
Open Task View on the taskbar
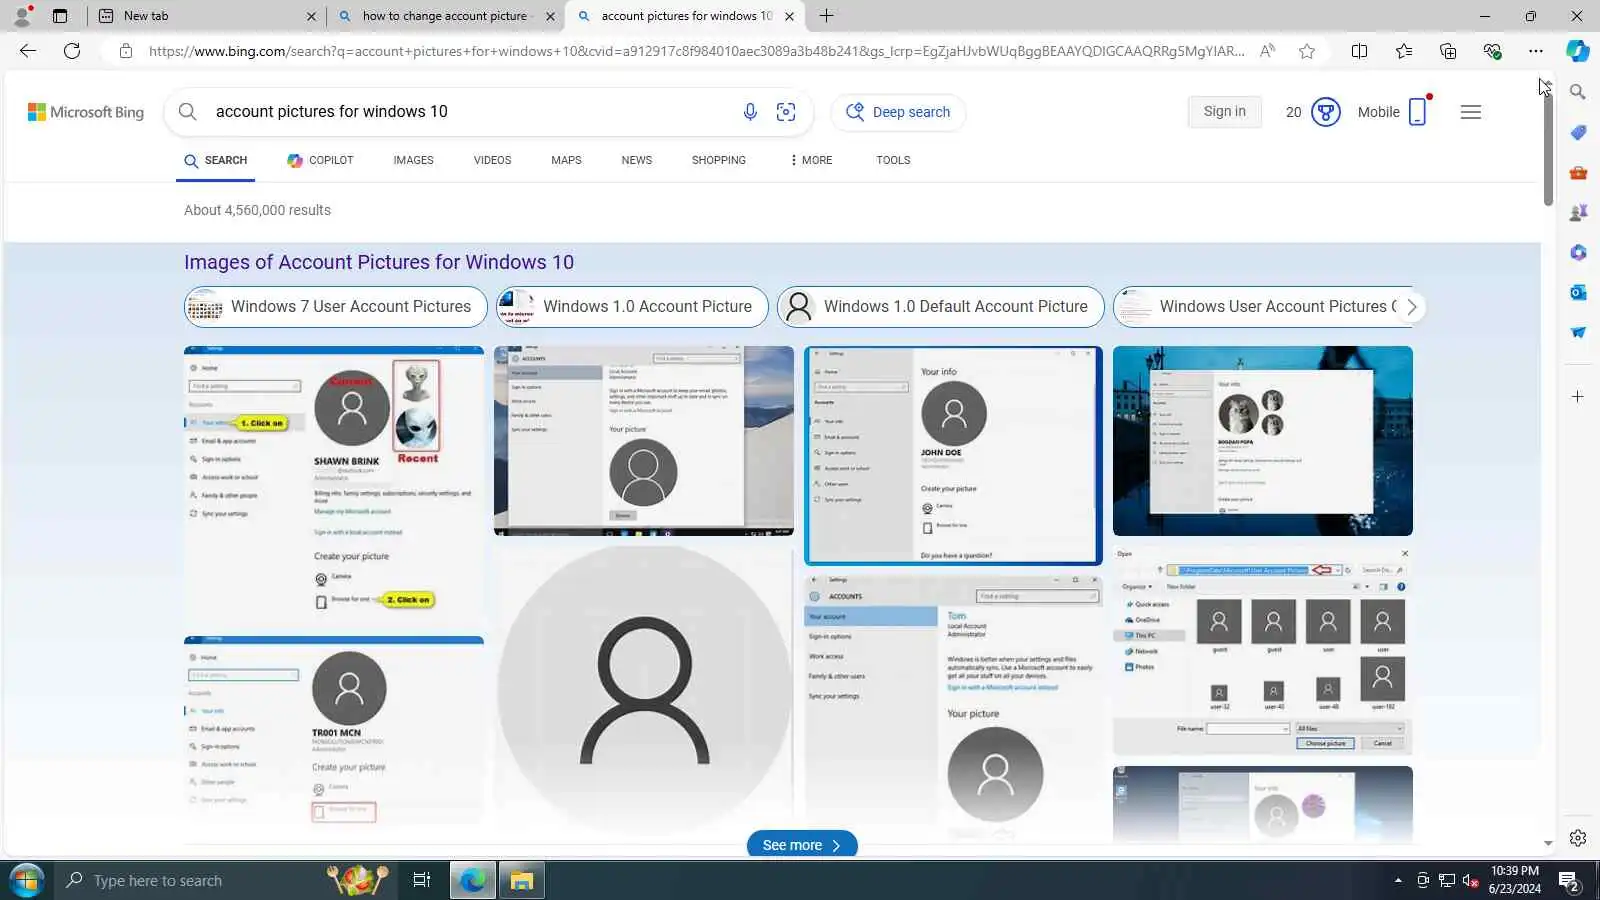(x=421, y=881)
